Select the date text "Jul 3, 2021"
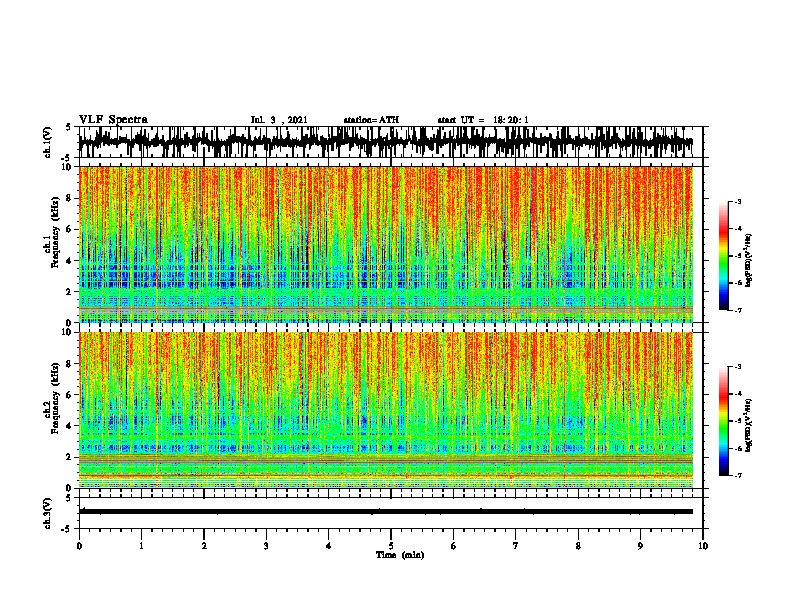The height and width of the screenshot is (612, 792). tap(279, 120)
